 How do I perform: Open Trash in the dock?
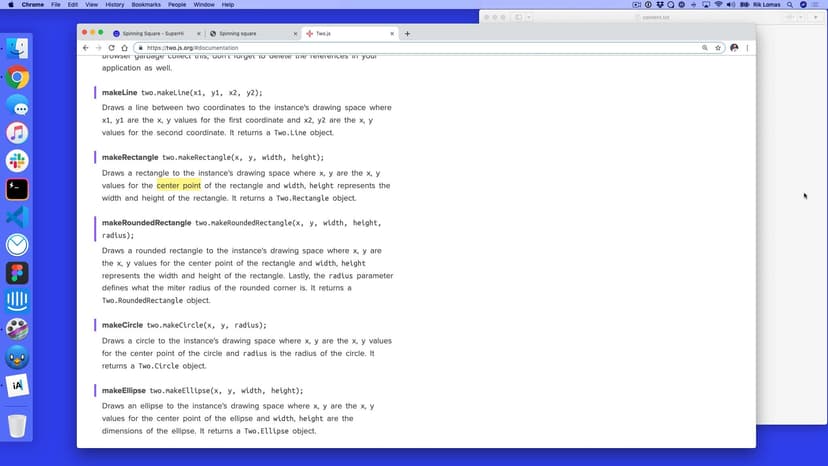[x=17, y=426]
